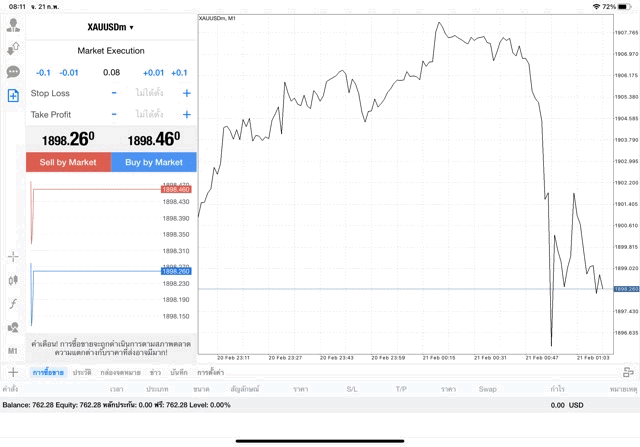Decrease Take Profit with minus button

point(114,115)
